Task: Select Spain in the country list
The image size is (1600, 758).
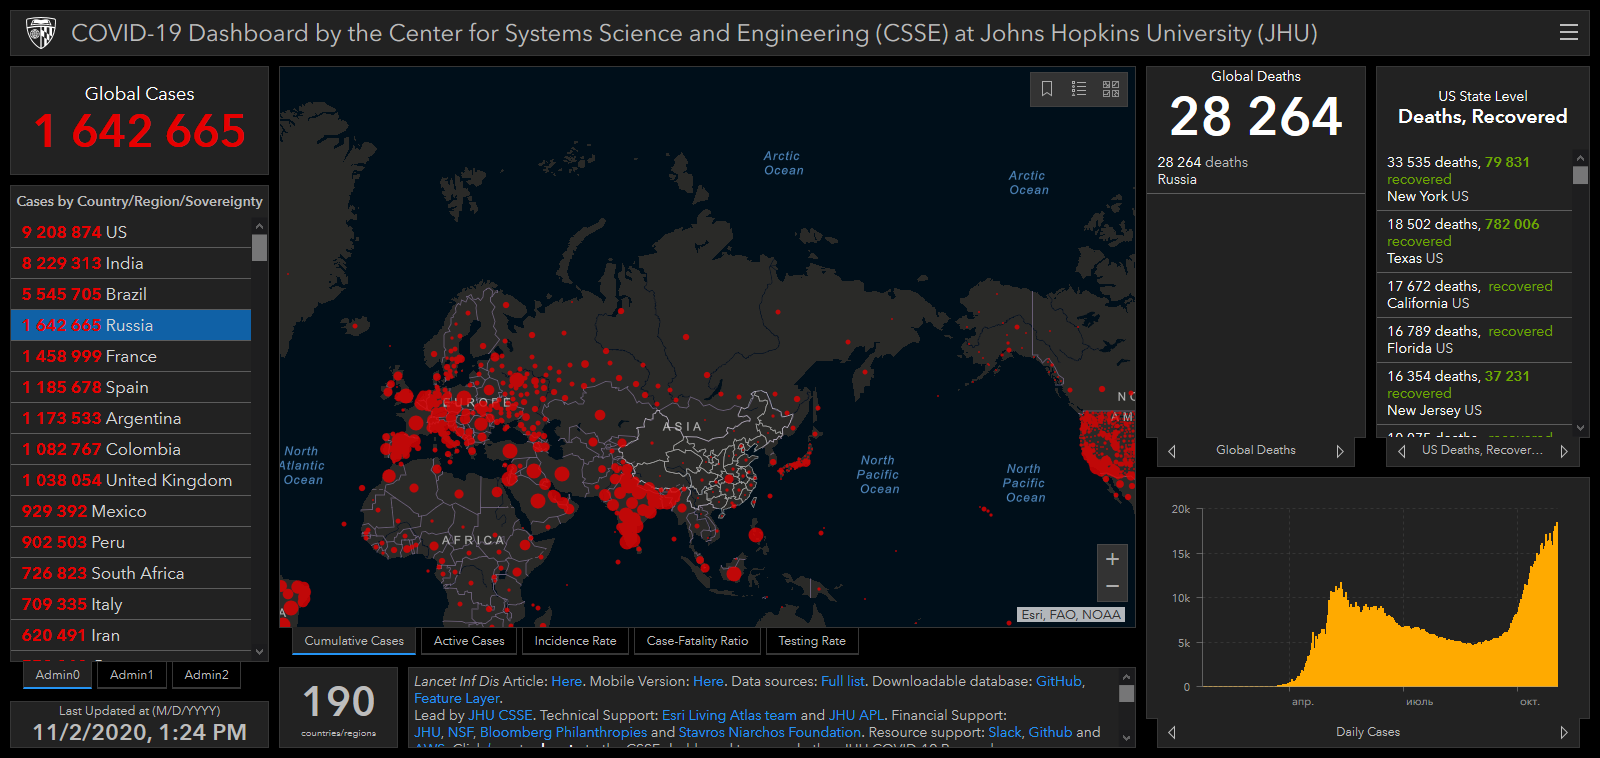Action: click(x=131, y=387)
